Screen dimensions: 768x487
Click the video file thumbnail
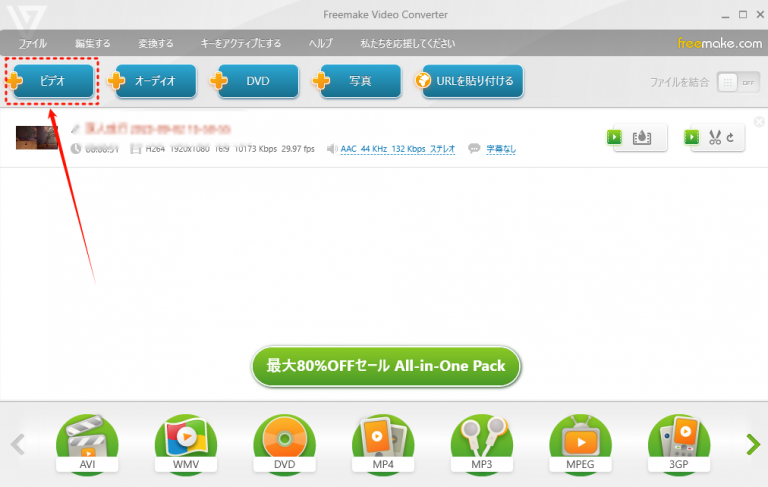[x=36, y=137]
